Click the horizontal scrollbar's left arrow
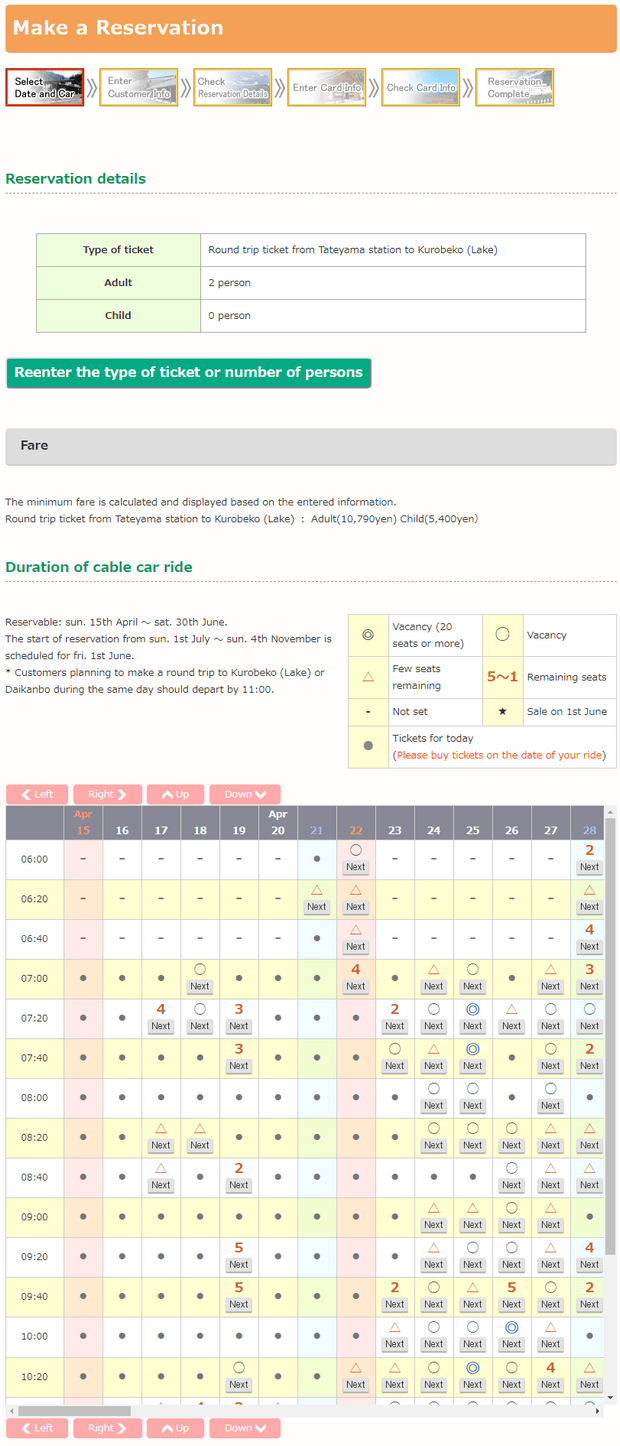The image size is (620, 1446). click(x=11, y=1412)
